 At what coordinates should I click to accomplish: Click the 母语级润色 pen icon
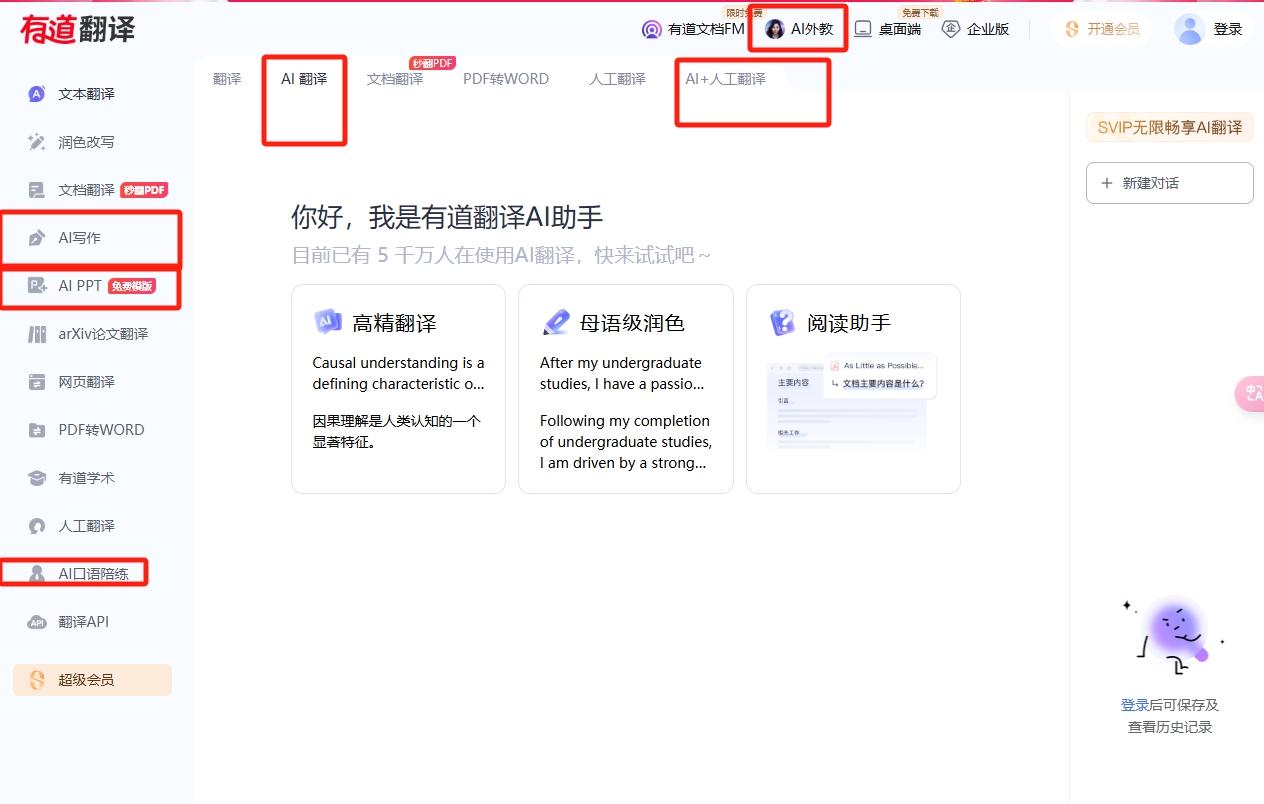point(556,322)
